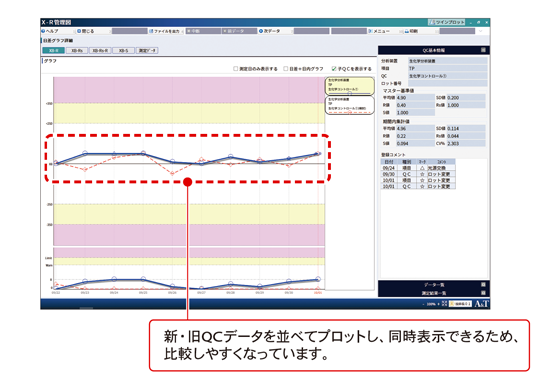Click the 日差グラフ詳細 section heading
The width and height of the screenshot is (551, 383).
point(58,41)
